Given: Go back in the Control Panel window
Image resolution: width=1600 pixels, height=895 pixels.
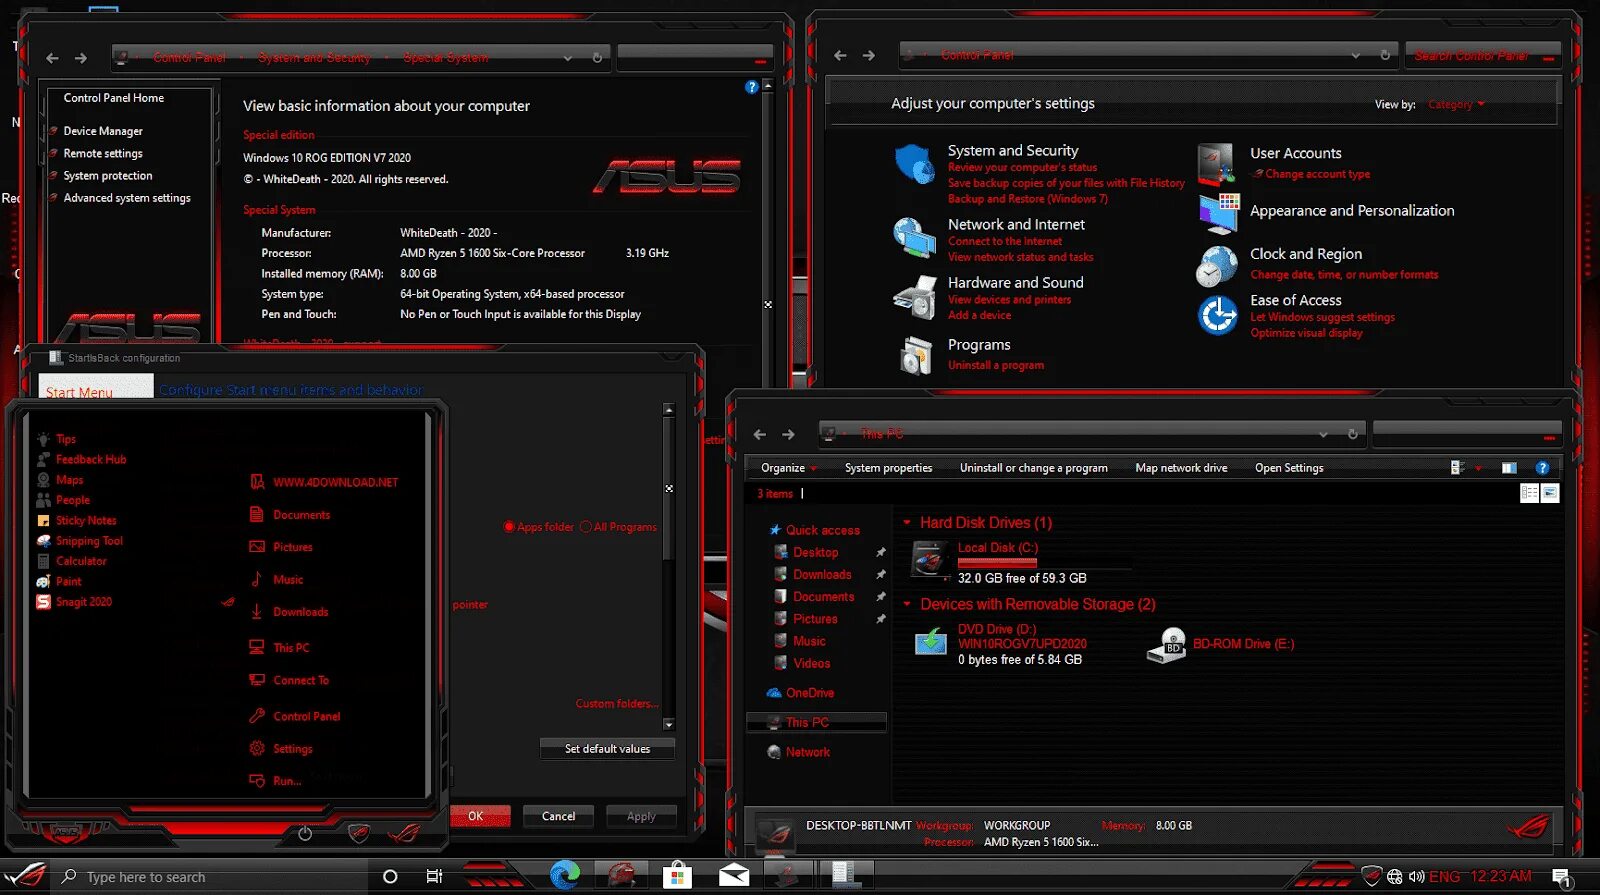Looking at the screenshot, I should pos(840,55).
